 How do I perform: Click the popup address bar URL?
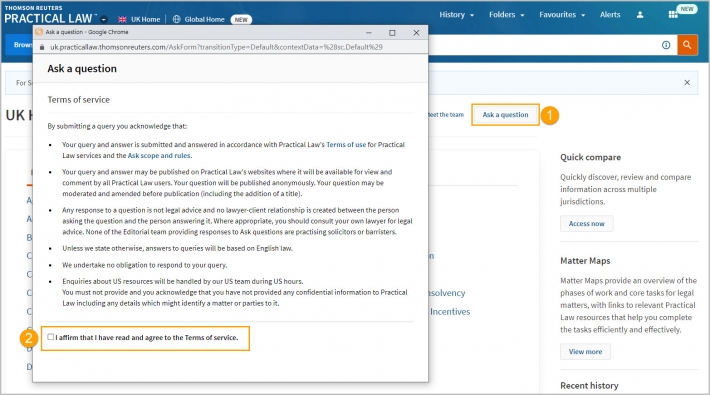[216, 47]
